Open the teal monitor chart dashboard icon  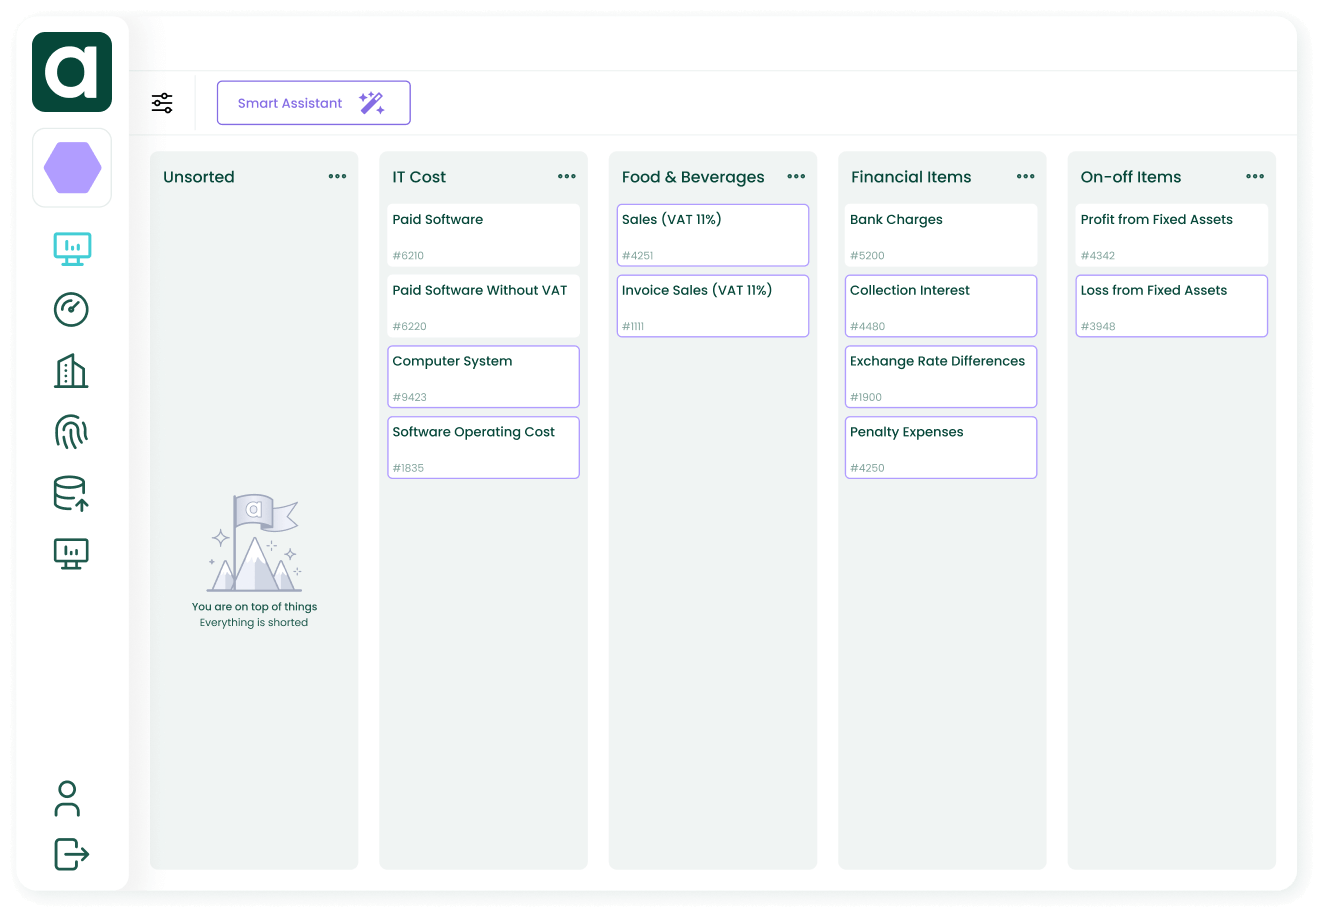click(x=72, y=248)
